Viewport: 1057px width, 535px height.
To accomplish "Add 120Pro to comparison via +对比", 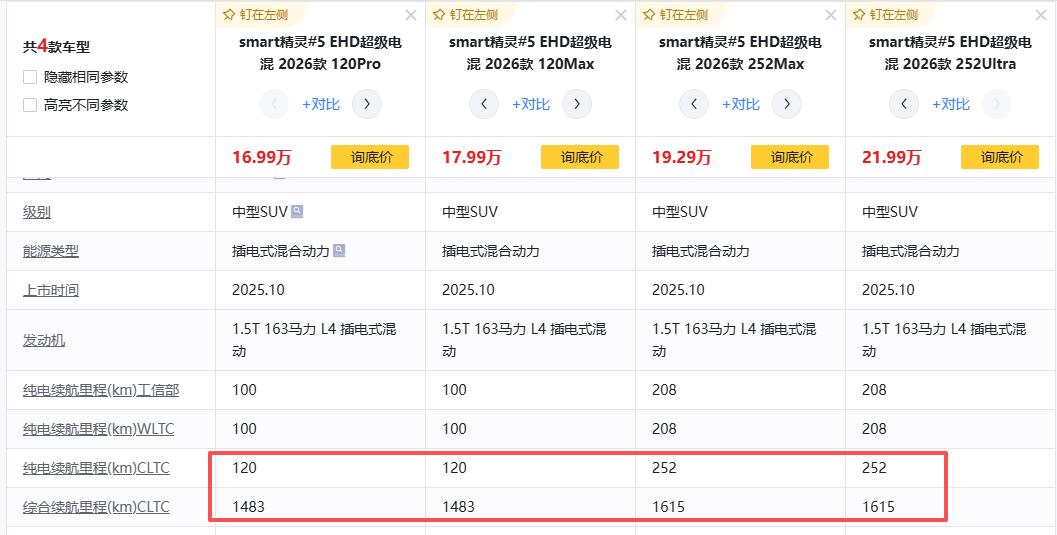I will point(321,104).
